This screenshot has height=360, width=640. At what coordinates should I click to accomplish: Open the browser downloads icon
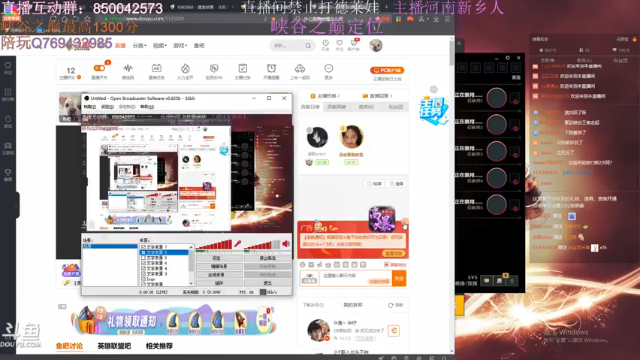[x=436, y=19]
